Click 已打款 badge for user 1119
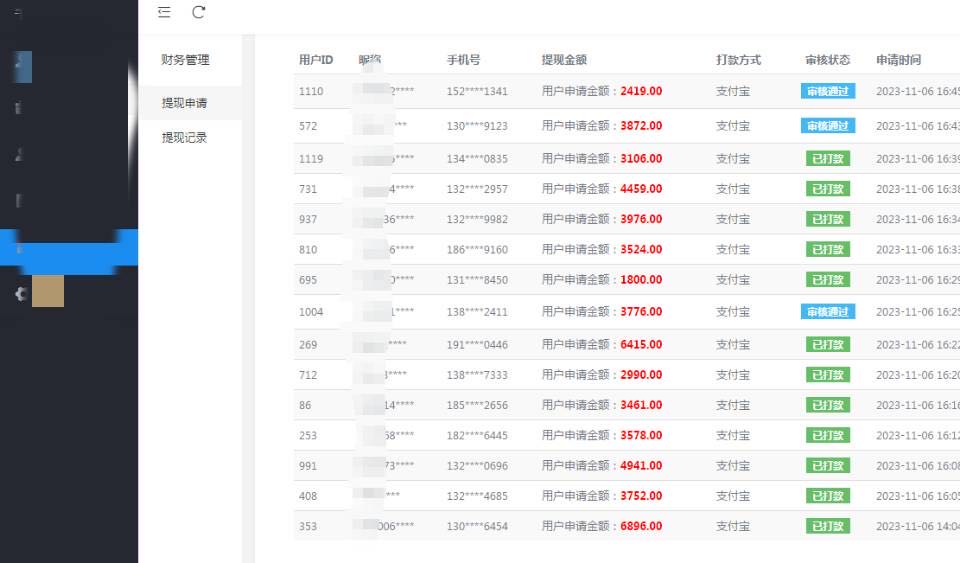The width and height of the screenshot is (960, 563). 828,159
